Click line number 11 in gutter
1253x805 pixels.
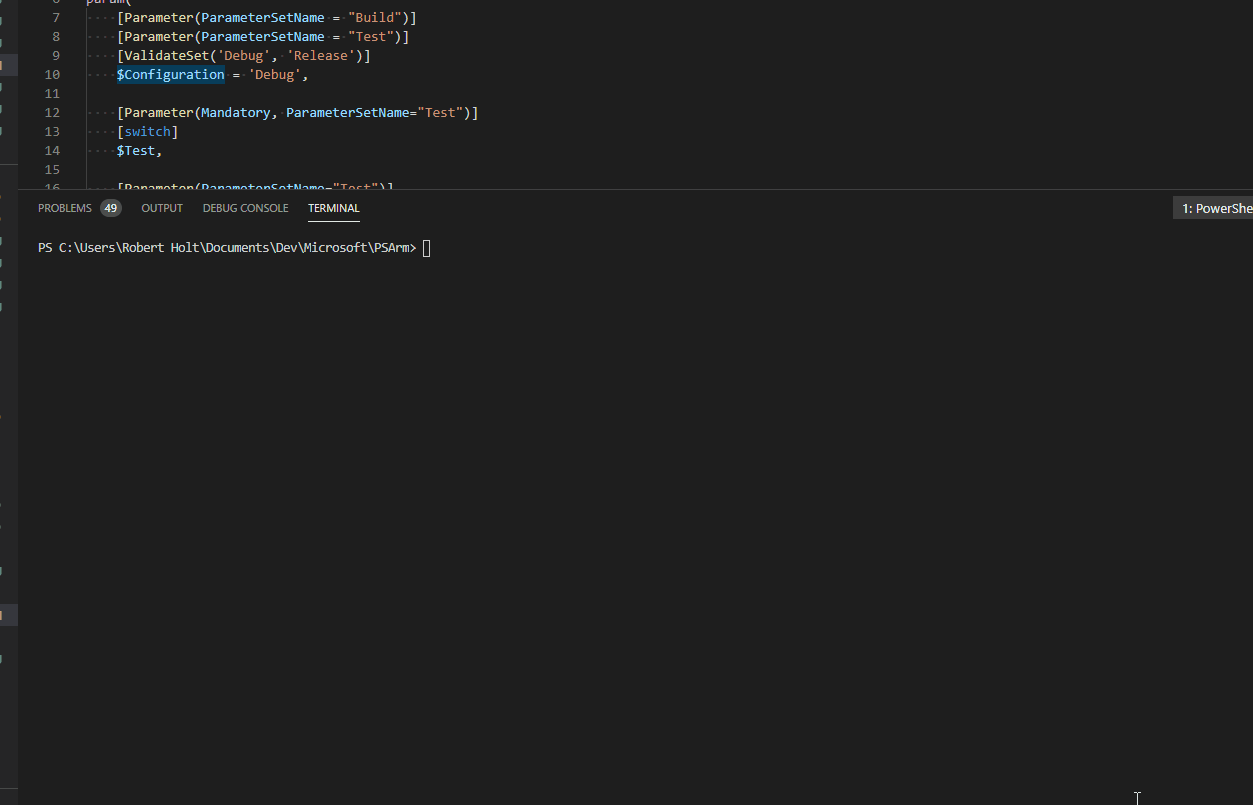53,94
